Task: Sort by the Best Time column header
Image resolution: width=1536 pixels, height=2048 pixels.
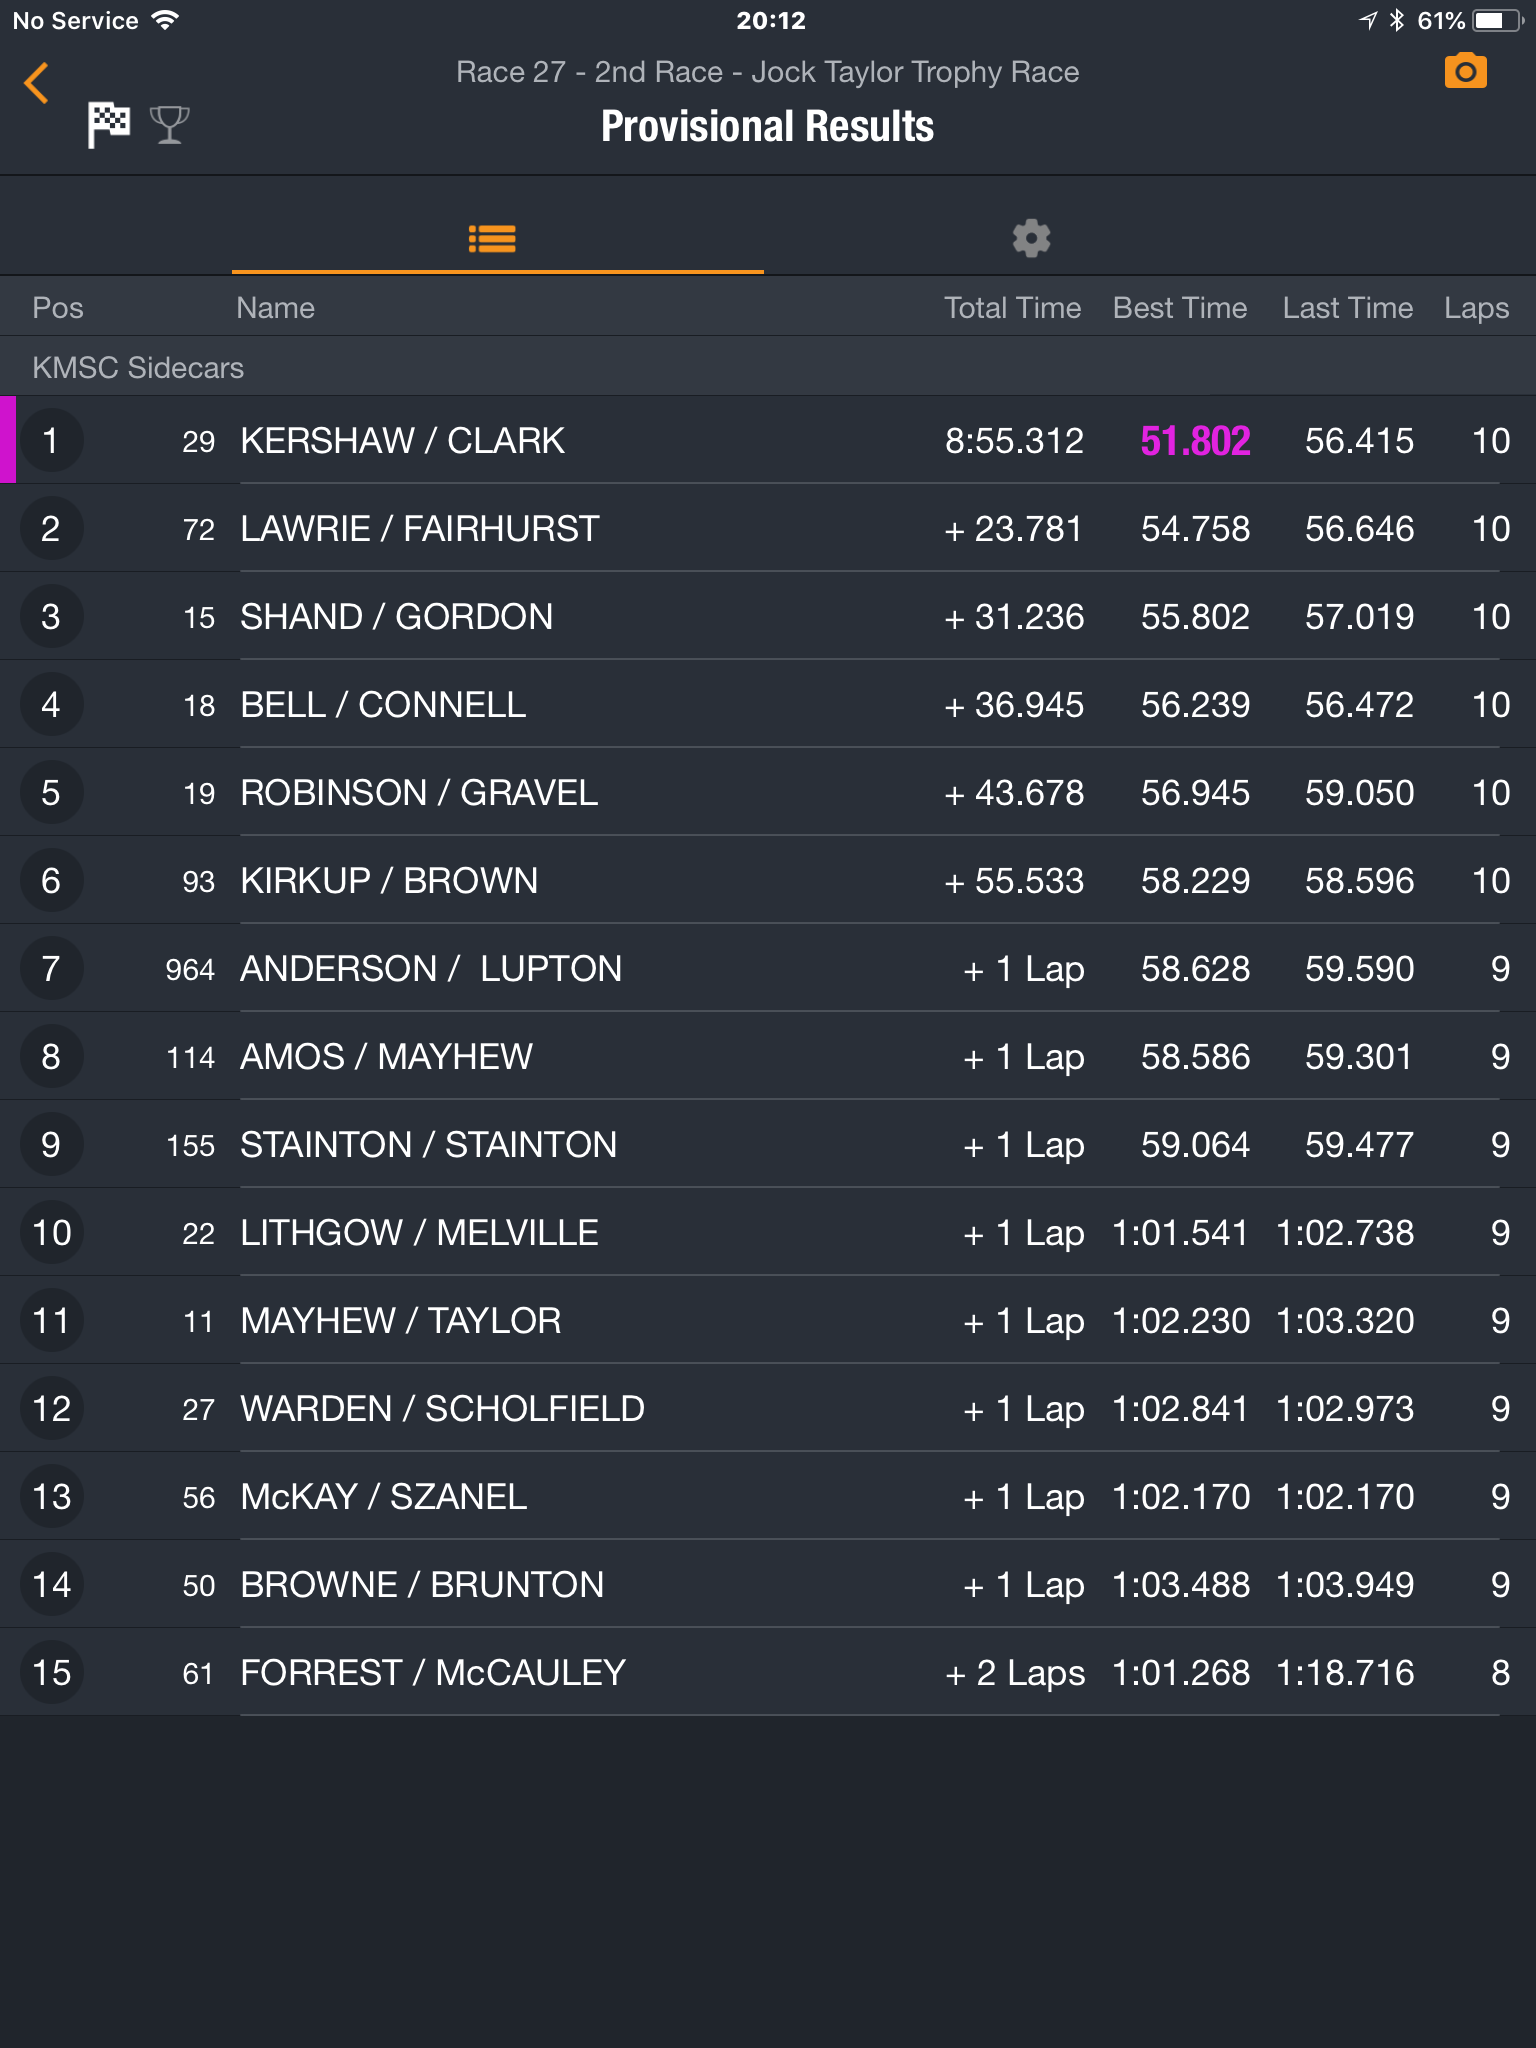Action: click(x=1180, y=308)
